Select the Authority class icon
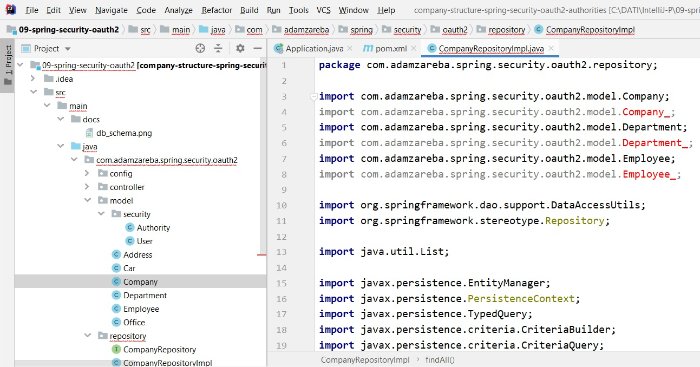The height and width of the screenshot is (367, 700). (130, 227)
